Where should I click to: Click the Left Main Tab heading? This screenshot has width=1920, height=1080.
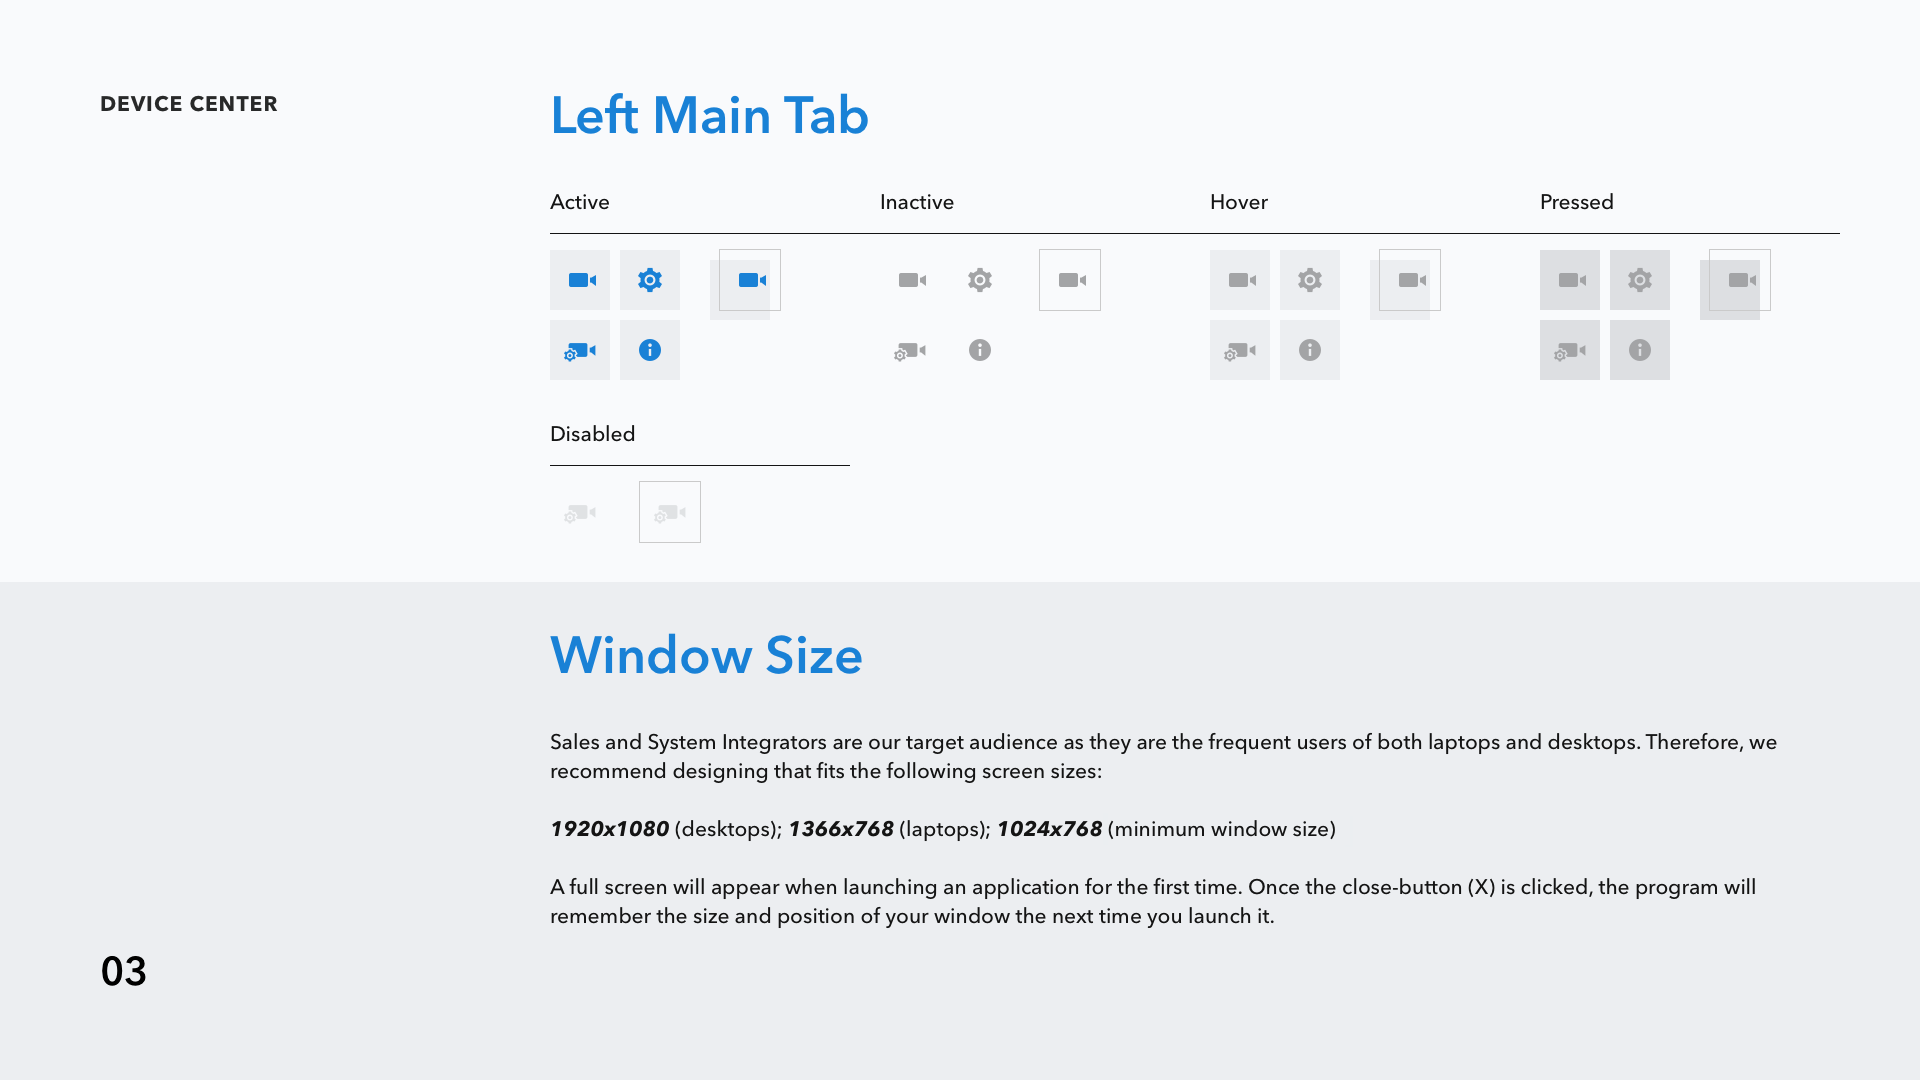(709, 115)
